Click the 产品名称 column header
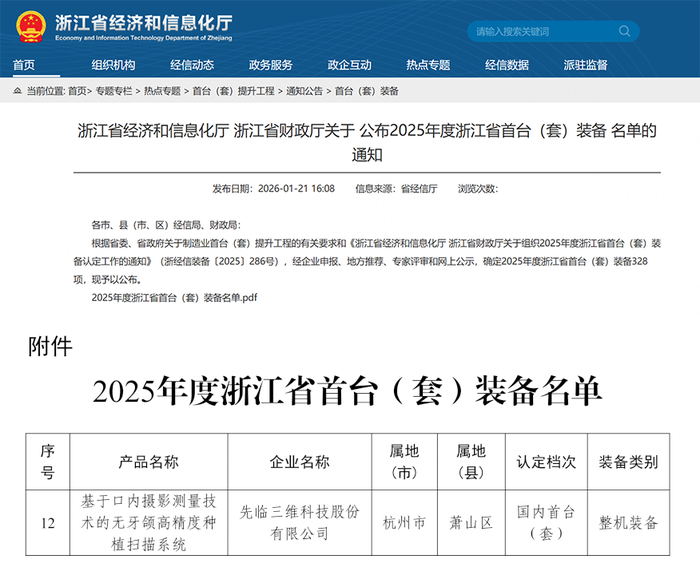This screenshot has height=579, width=700. [149, 462]
